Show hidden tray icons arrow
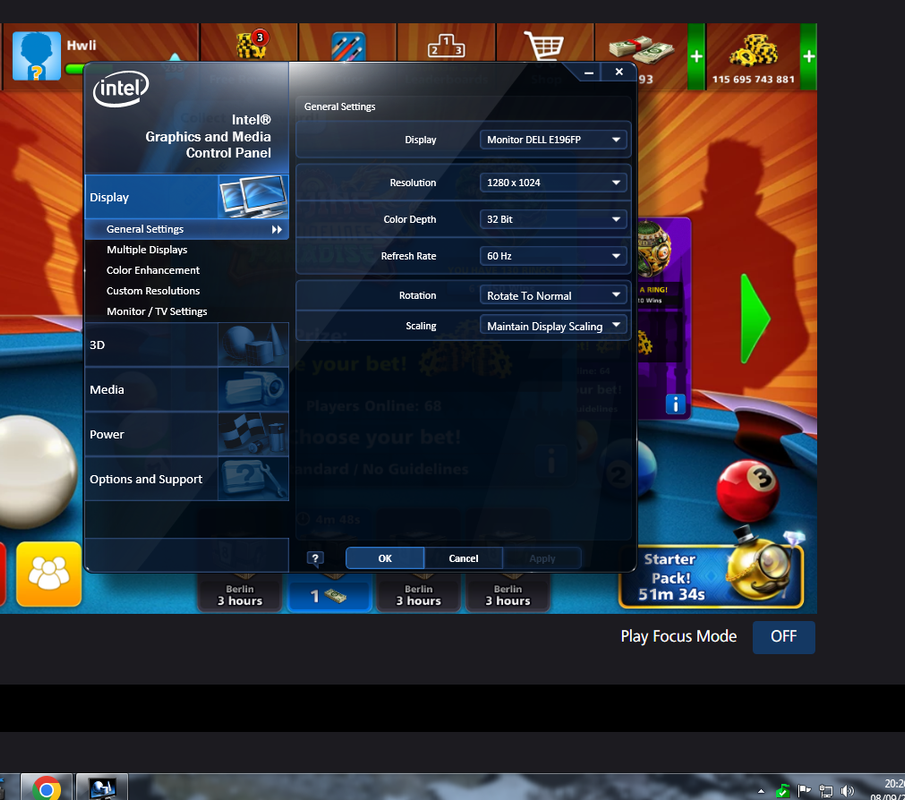 coord(761,791)
